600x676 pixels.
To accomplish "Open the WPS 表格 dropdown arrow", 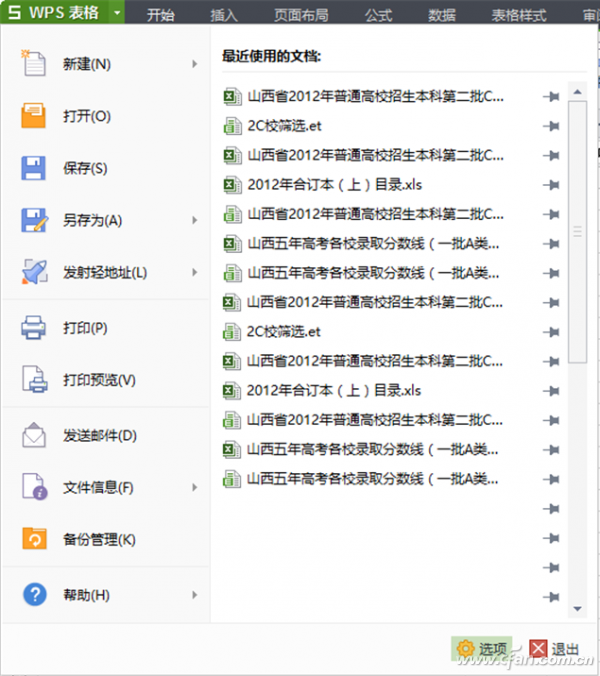I will pyautogui.click(x=117, y=12).
